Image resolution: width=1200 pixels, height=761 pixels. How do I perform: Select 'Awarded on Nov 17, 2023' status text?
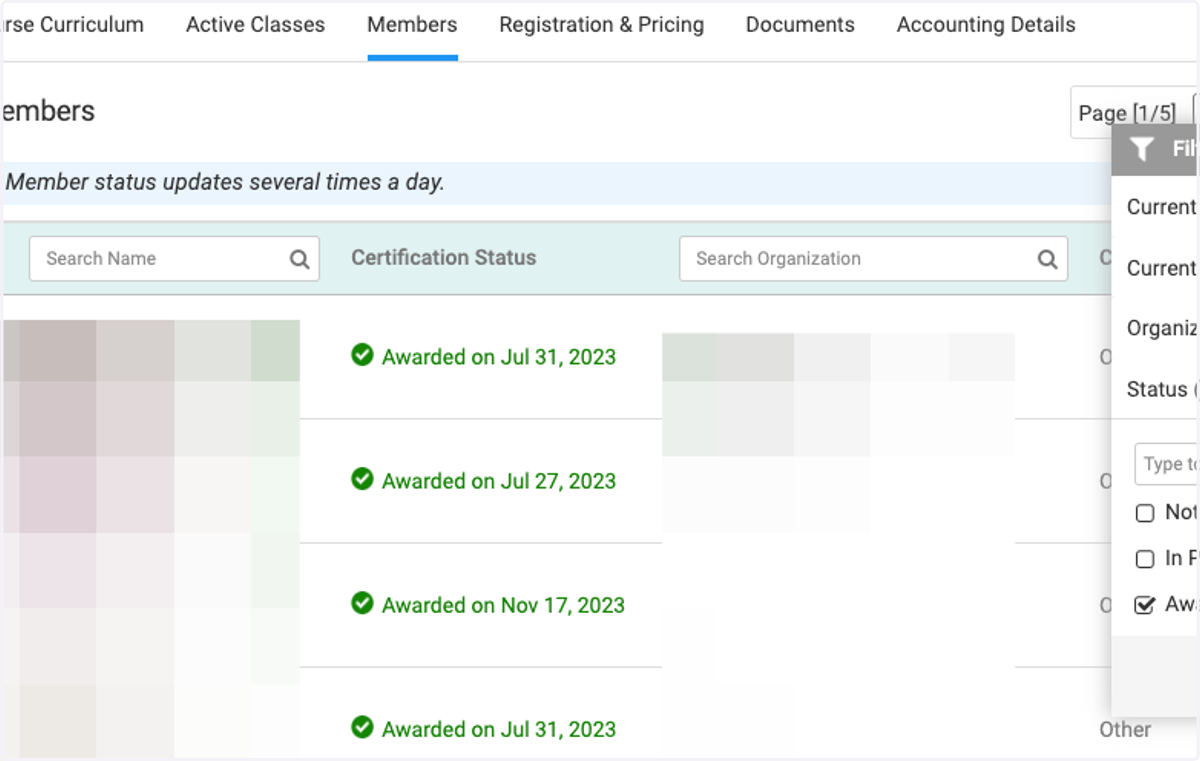tap(503, 605)
